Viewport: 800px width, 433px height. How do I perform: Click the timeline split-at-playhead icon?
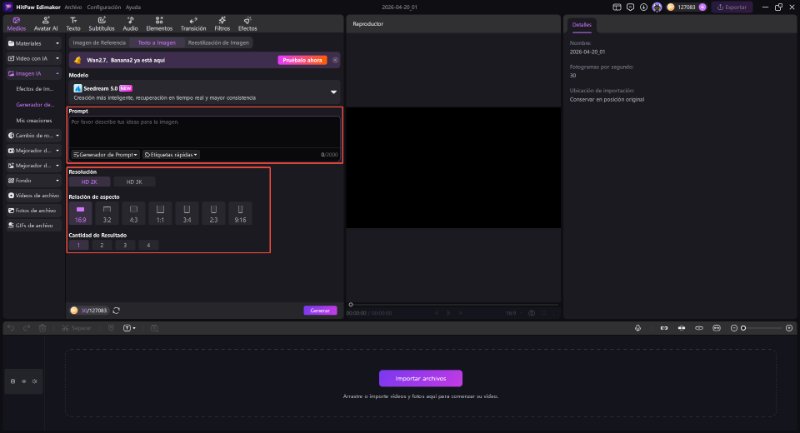[681, 328]
